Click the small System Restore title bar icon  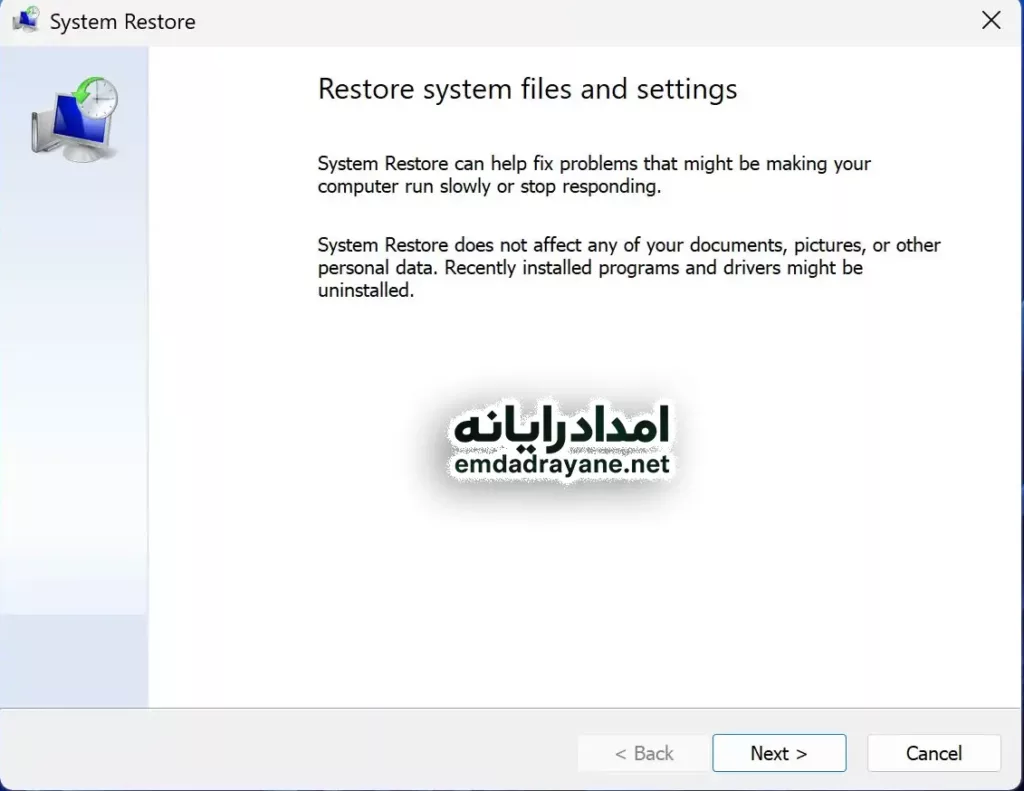coord(26,21)
